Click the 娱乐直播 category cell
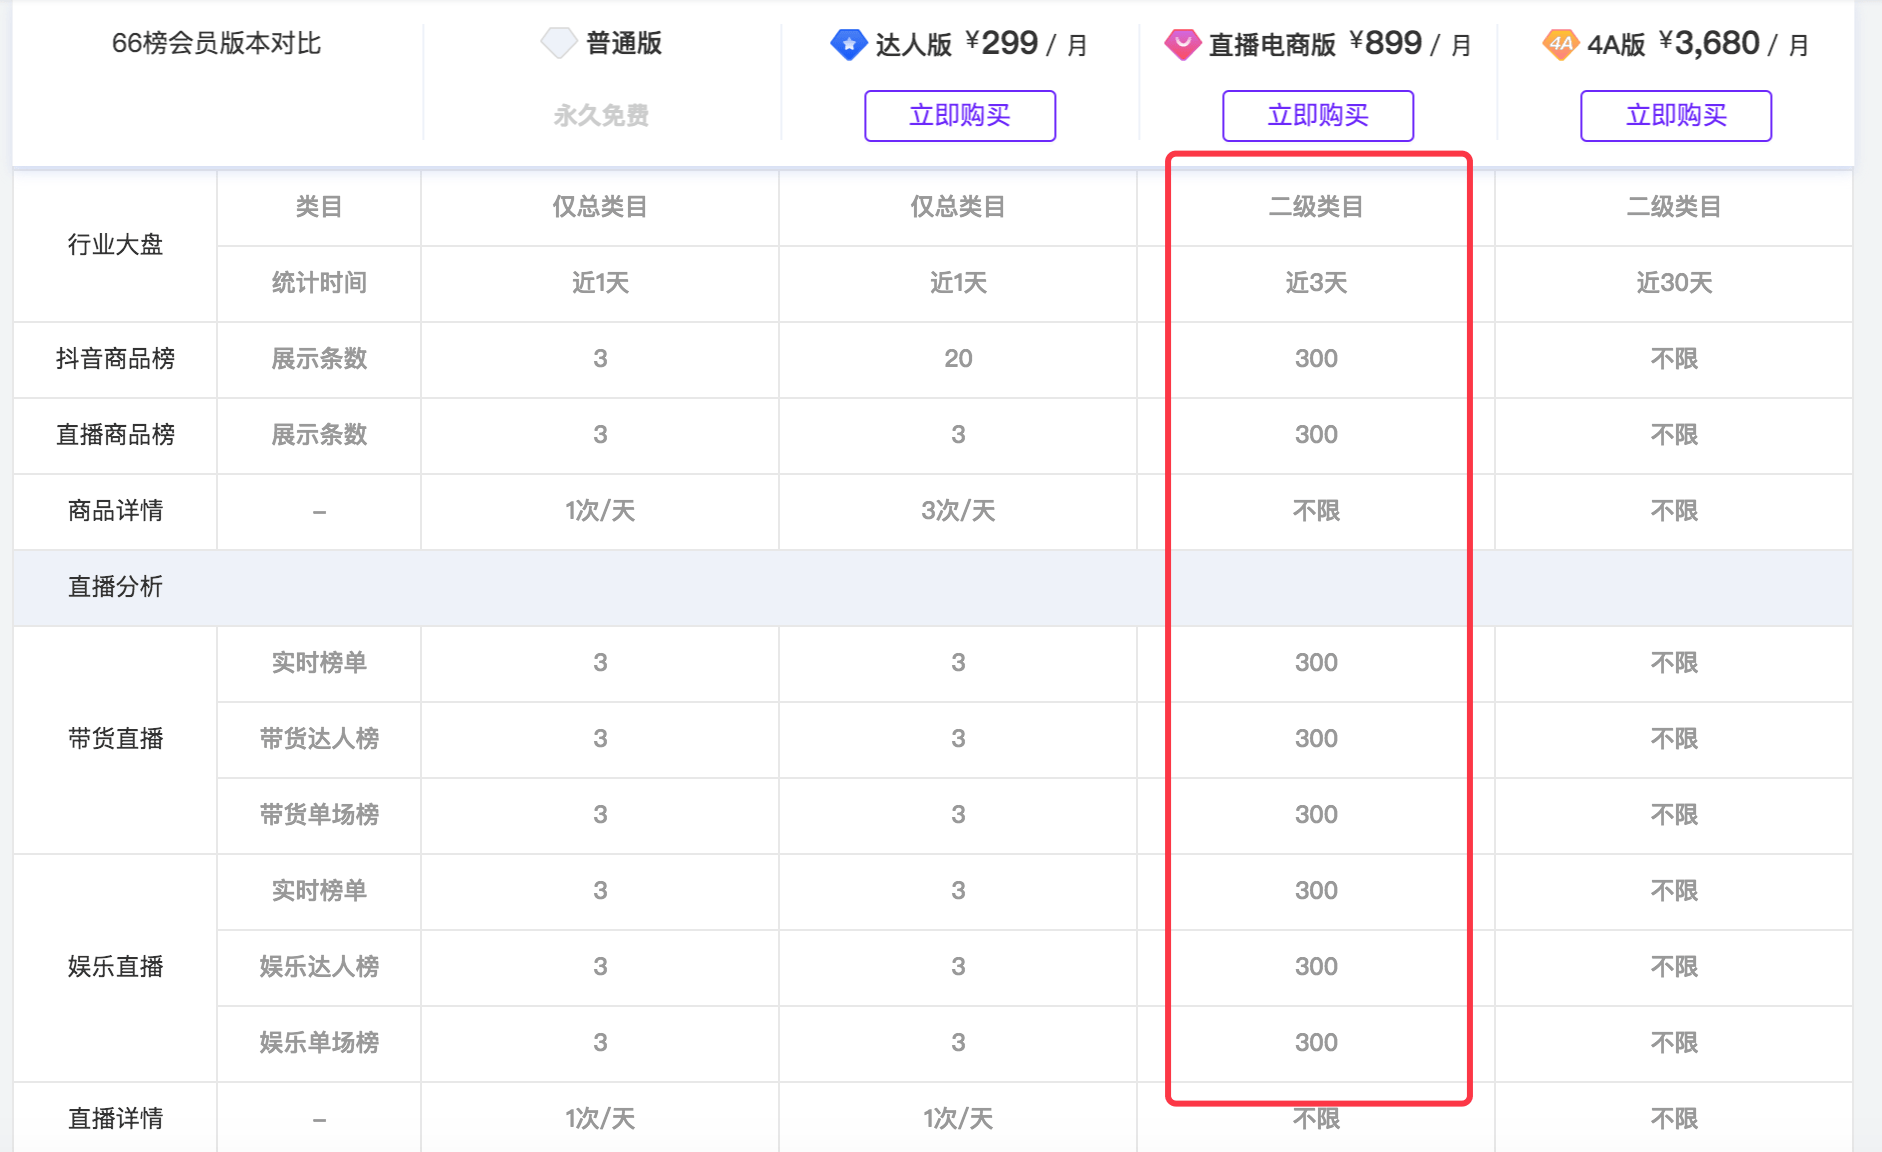This screenshot has height=1152, width=1882. tap(115, 967)
